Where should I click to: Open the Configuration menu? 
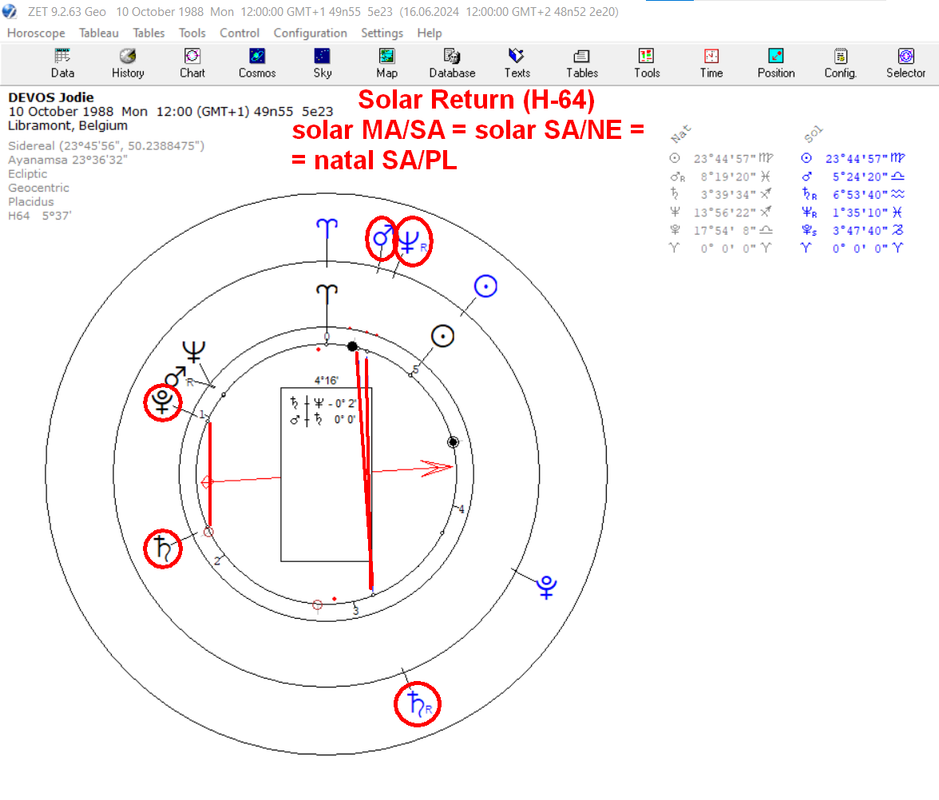(x=310, y=33)
